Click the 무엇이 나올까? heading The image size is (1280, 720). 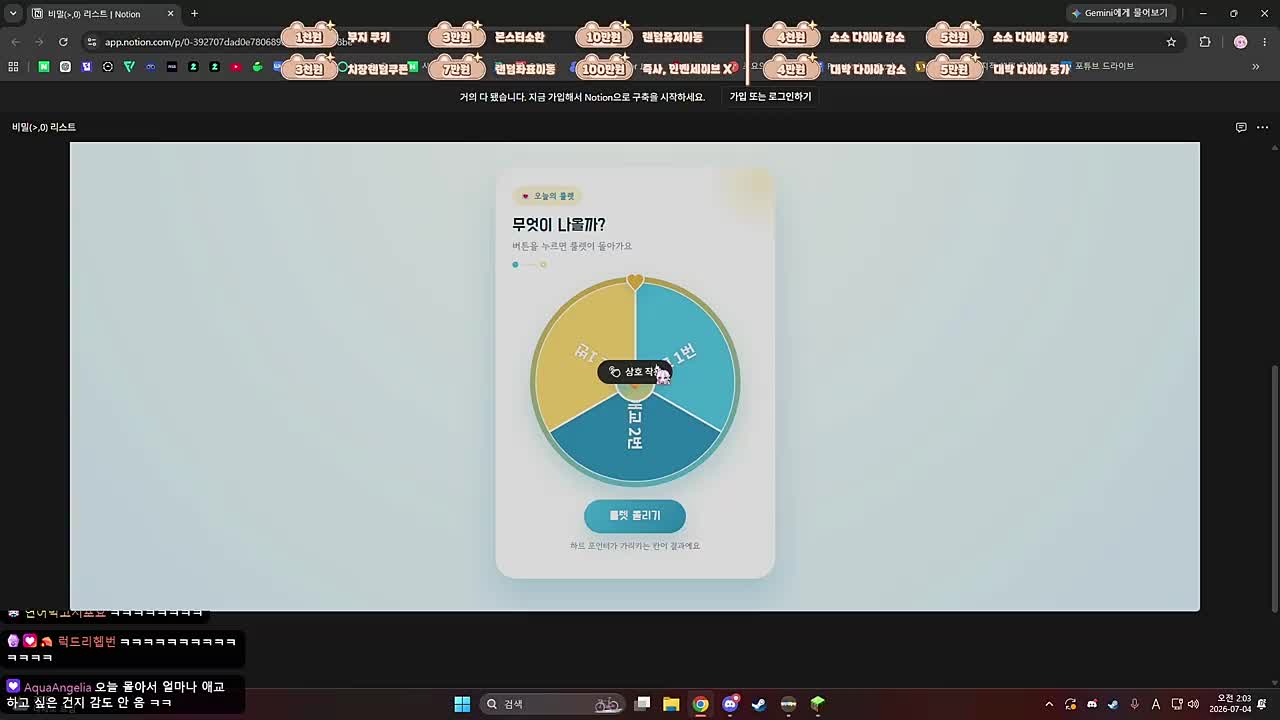(x=558, y=225)
